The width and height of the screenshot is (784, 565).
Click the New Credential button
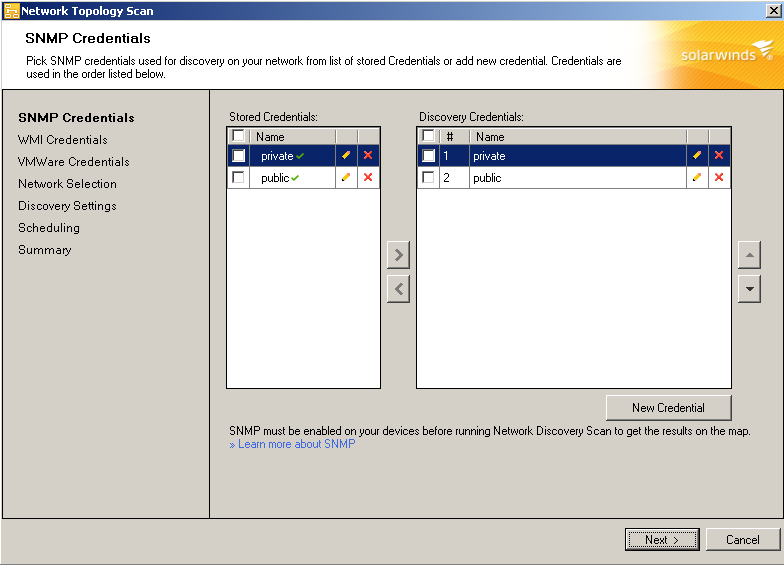668,408
